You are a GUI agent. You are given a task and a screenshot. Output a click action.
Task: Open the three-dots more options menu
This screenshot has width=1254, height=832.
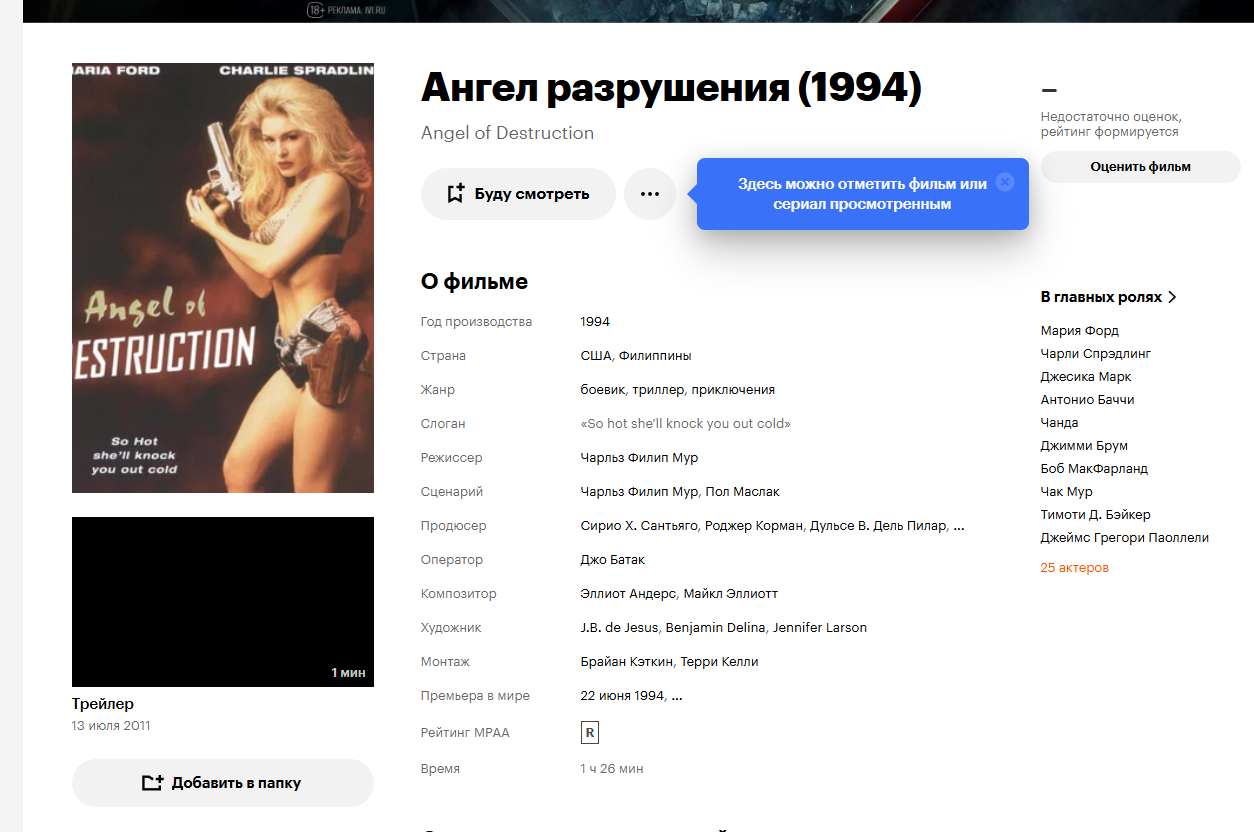(650, 194)
